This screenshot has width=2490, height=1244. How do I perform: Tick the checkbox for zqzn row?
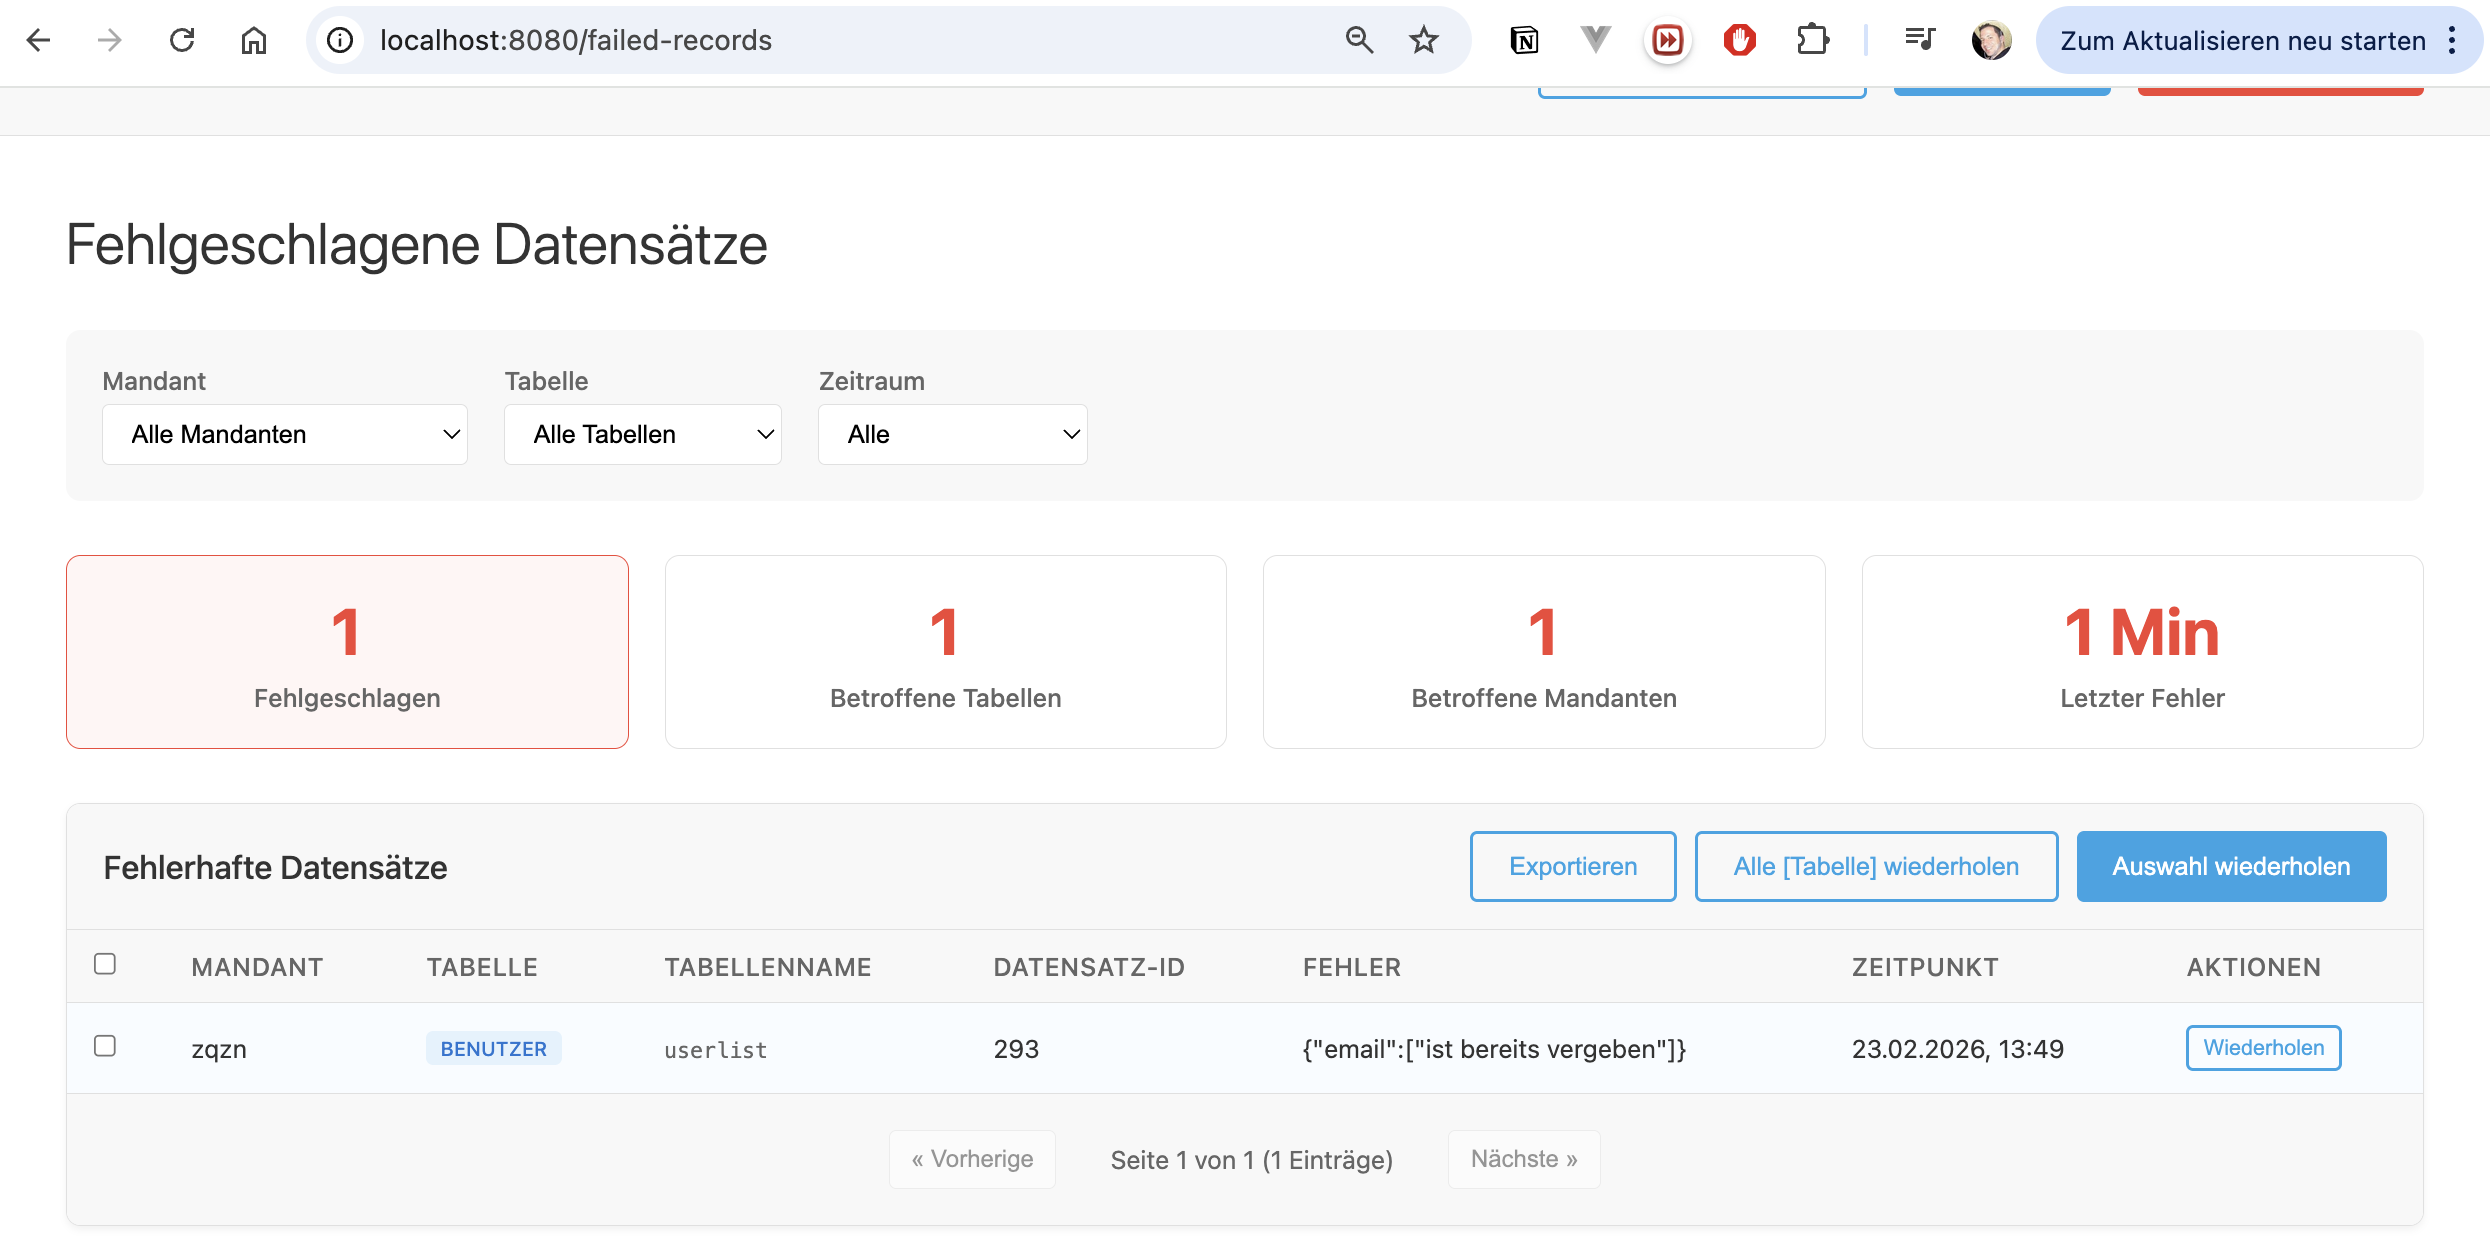click(x=105, y=1046)
